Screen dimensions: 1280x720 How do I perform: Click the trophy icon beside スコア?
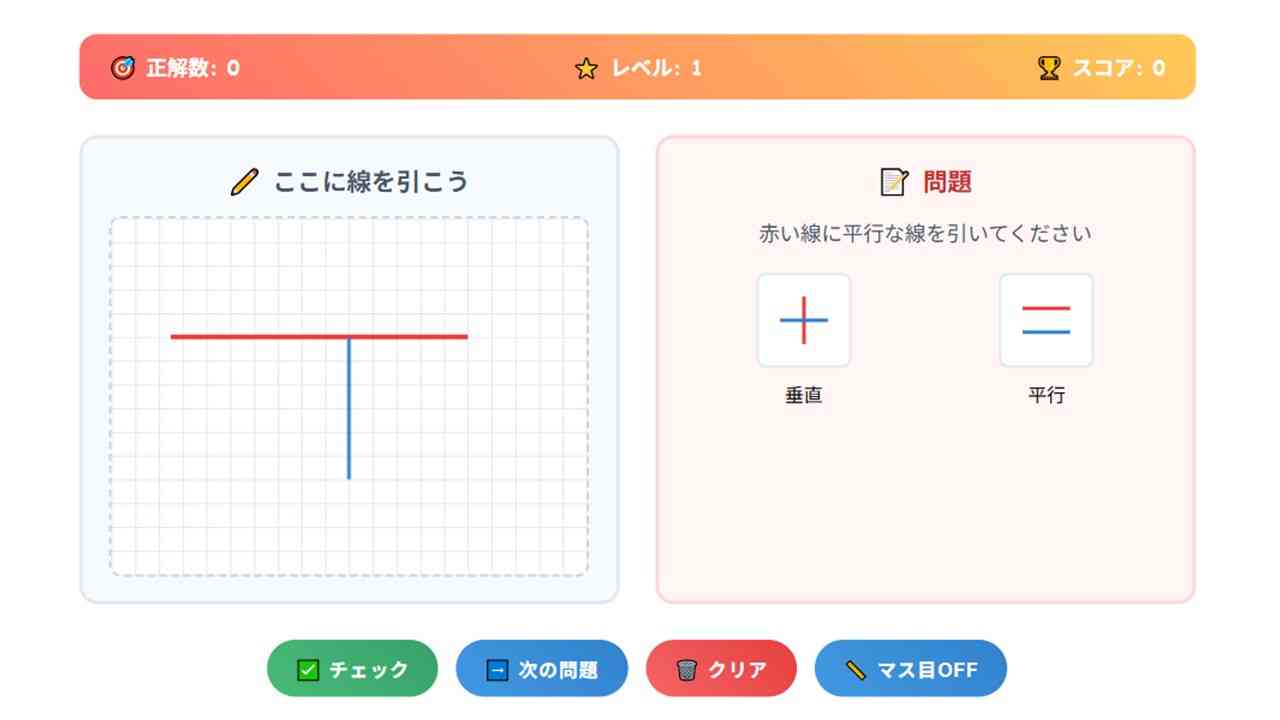(x=1049, y=68)
